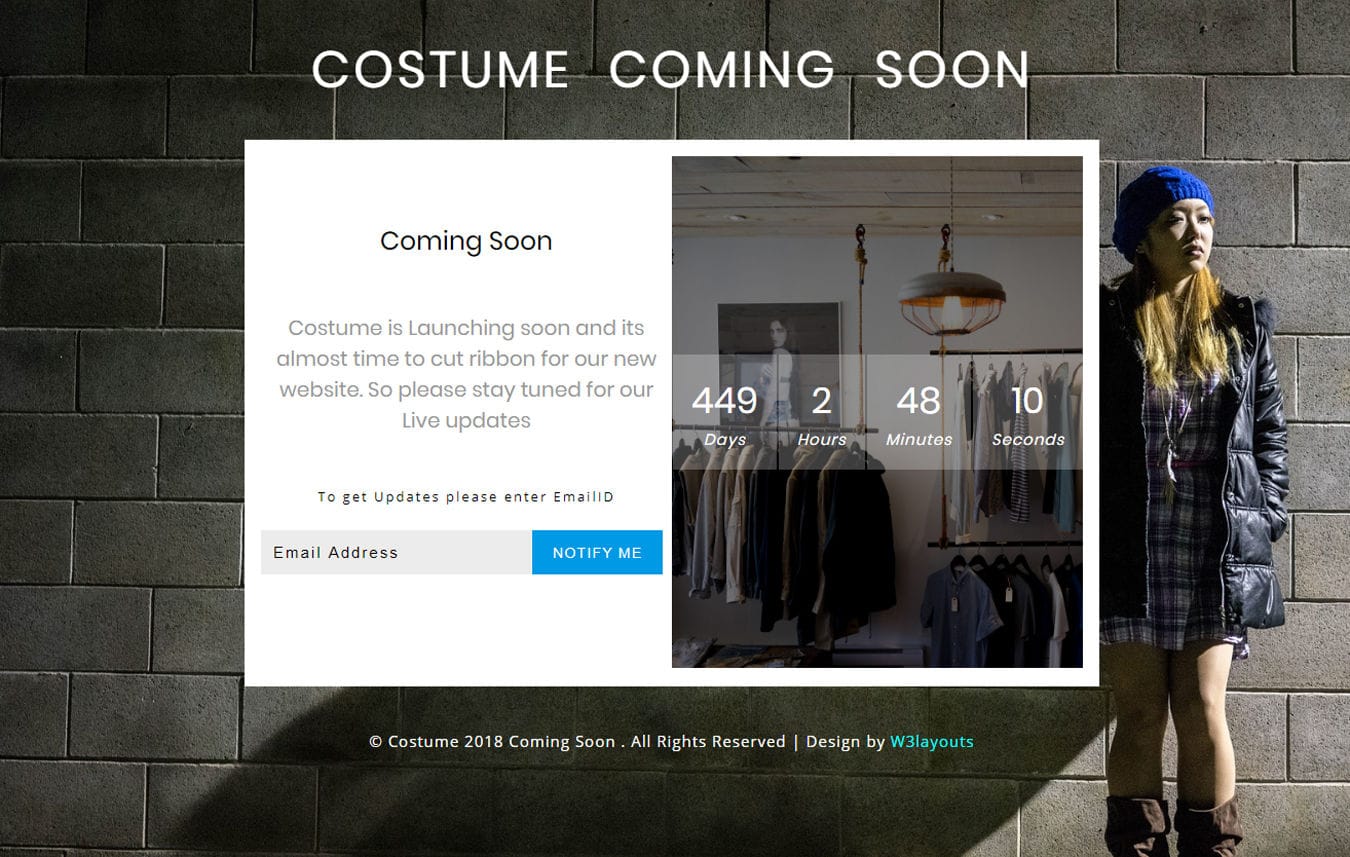Viewport: 1350px width, 857px height.
Task: Click the 2 Hours countdown box
Action: 822,412
